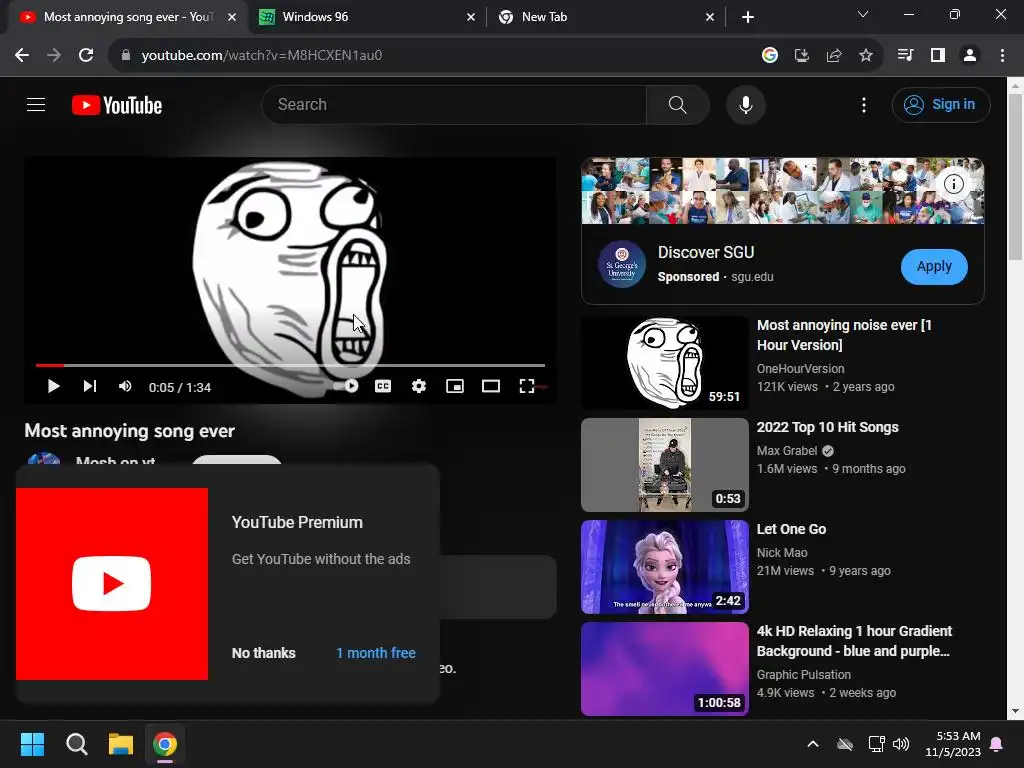Click the page vertical scrollbar
The image size is (1024, 768).
pyautogui.click(x=1015, y=176)
